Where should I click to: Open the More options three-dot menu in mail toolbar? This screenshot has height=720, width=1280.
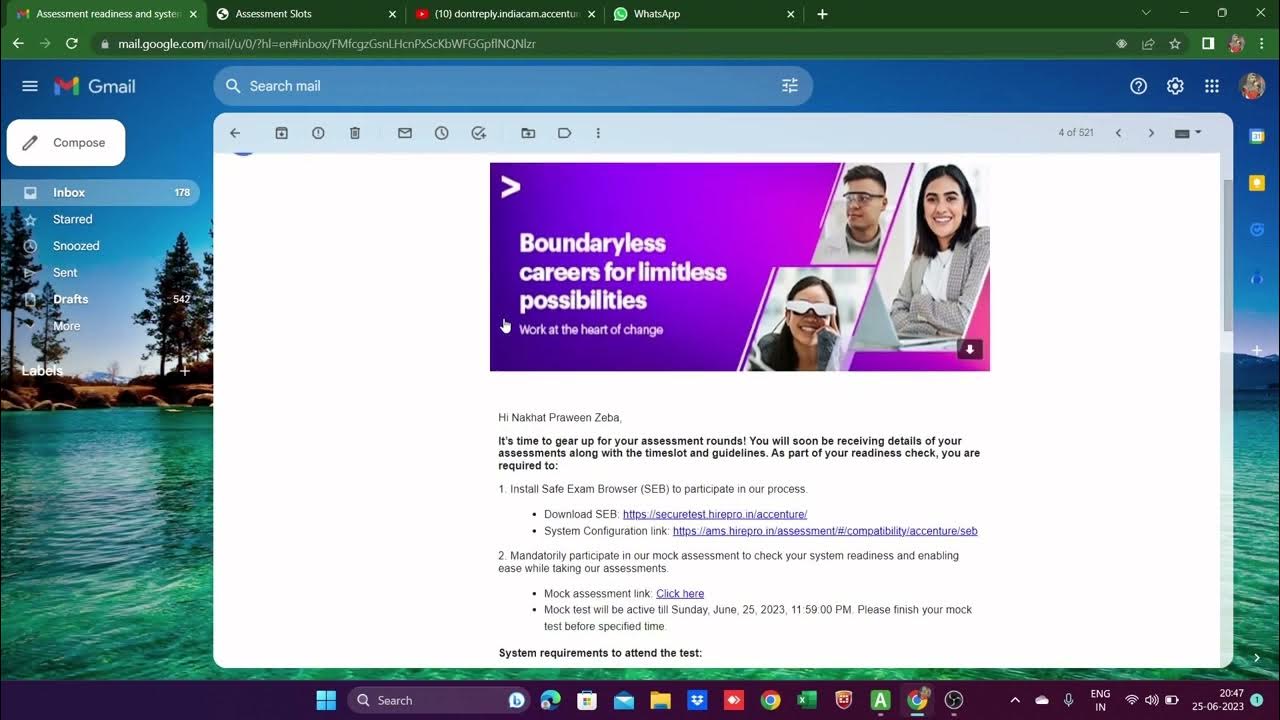pos(598,133)
